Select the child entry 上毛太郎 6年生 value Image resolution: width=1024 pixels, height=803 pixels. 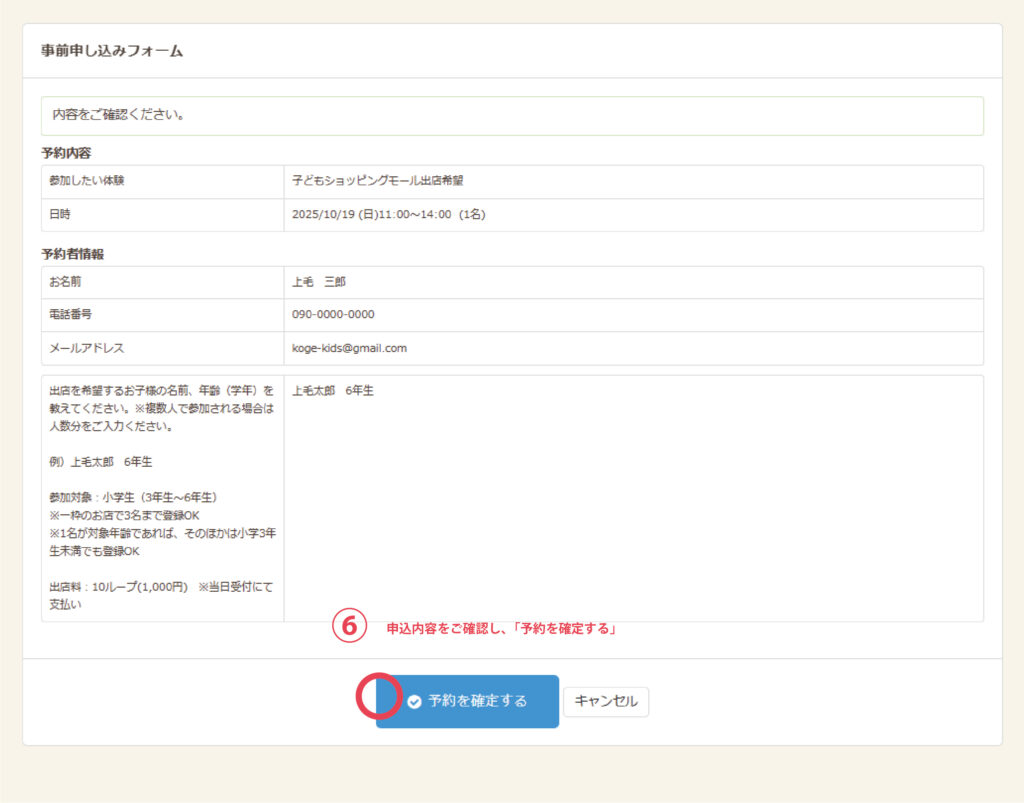point(332,390)
